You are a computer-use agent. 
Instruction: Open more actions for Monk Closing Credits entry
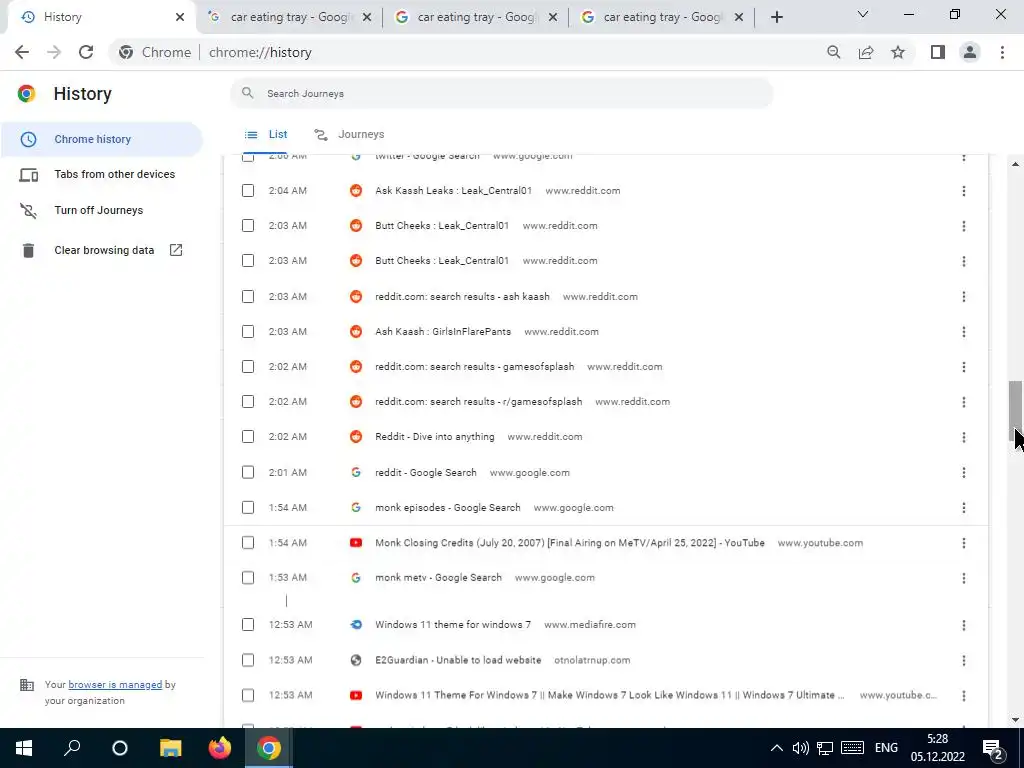963,543
